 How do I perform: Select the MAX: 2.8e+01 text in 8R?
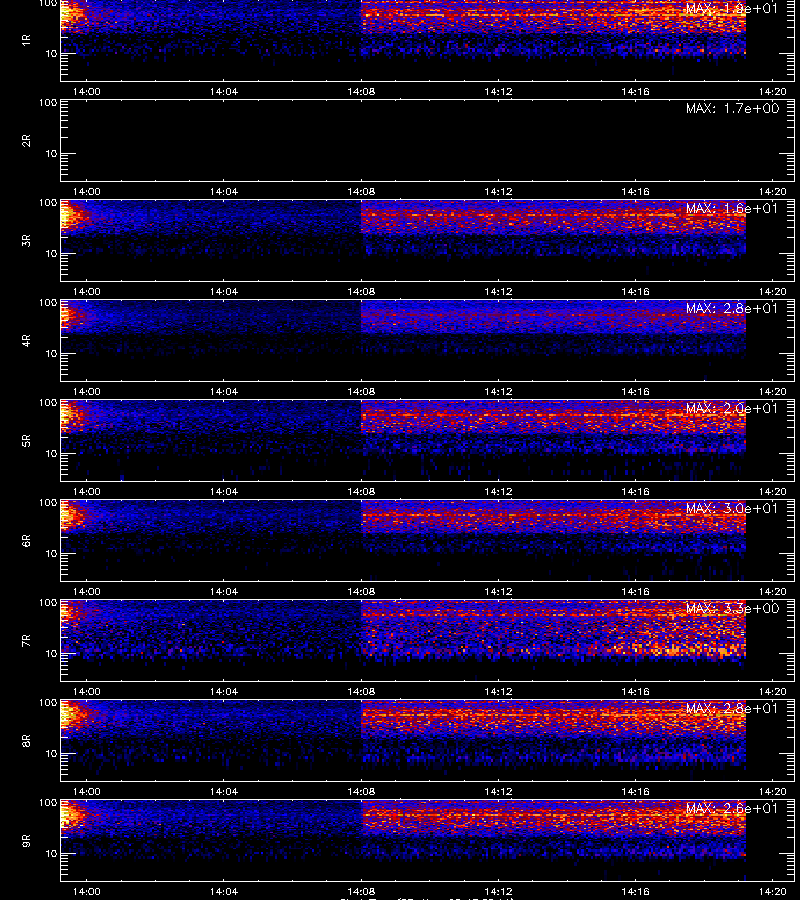click(x=732, y=708)
